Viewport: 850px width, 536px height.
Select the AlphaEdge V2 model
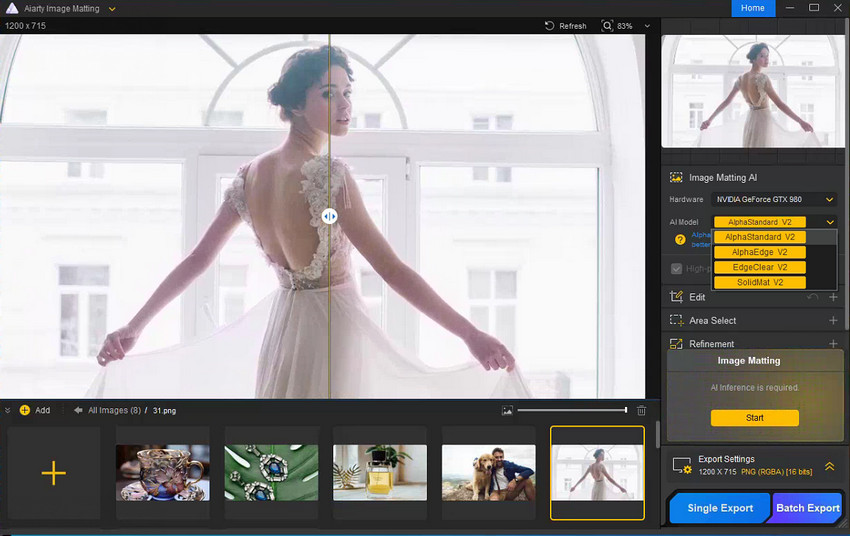(759, 252)
